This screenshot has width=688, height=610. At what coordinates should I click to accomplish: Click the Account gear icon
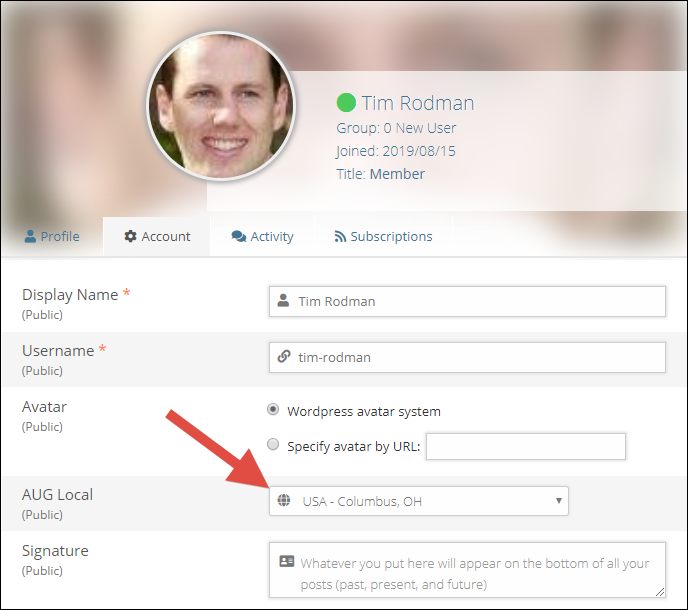click(x=130, y=236)
